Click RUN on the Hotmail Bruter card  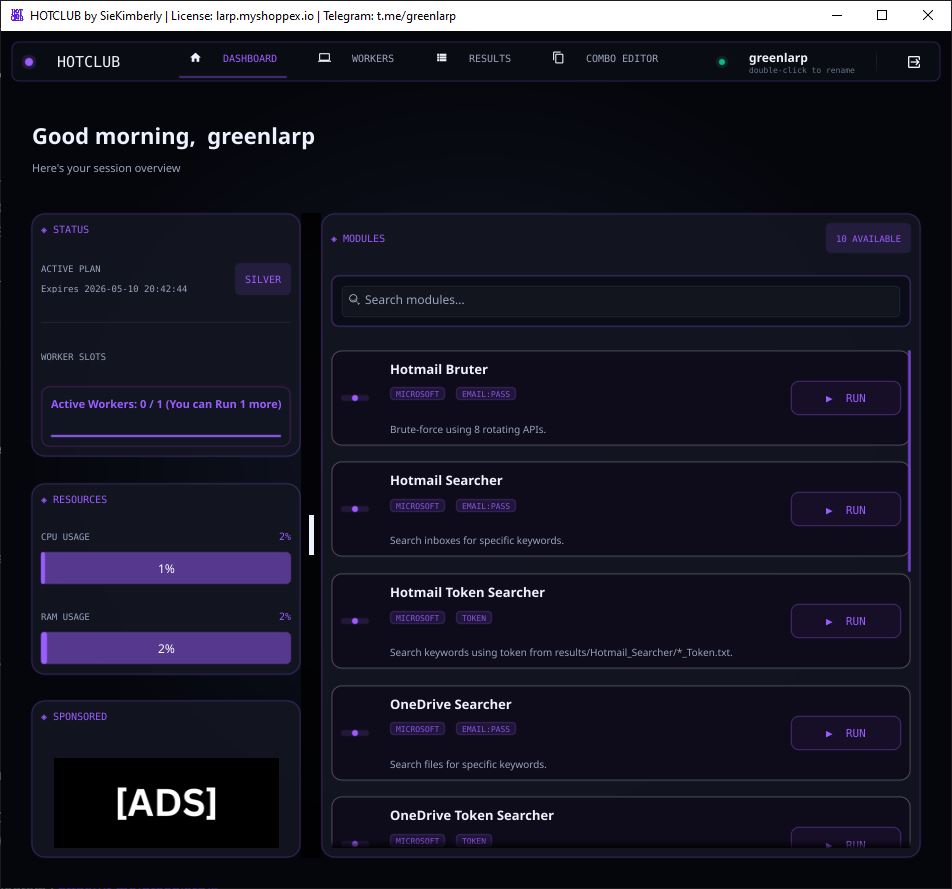coord(846,398)
